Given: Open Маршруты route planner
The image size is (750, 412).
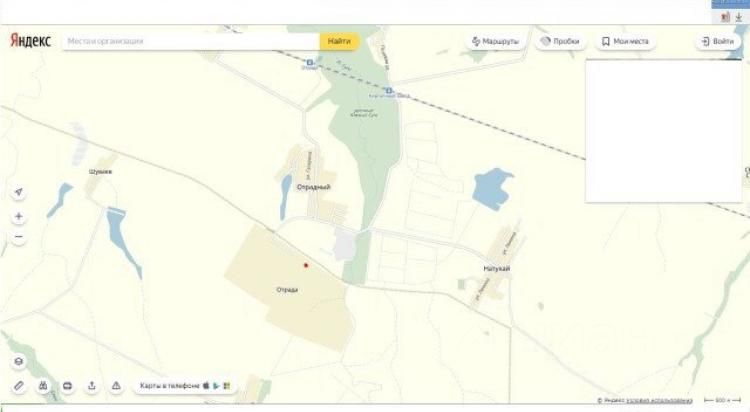Looking at the screenshot, I should (495, 42).
